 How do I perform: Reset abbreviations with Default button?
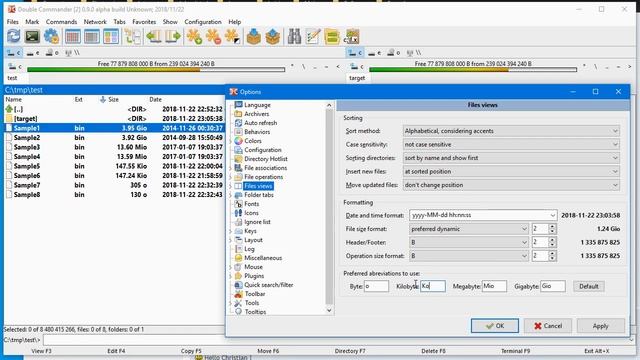[x=589, y=286]
